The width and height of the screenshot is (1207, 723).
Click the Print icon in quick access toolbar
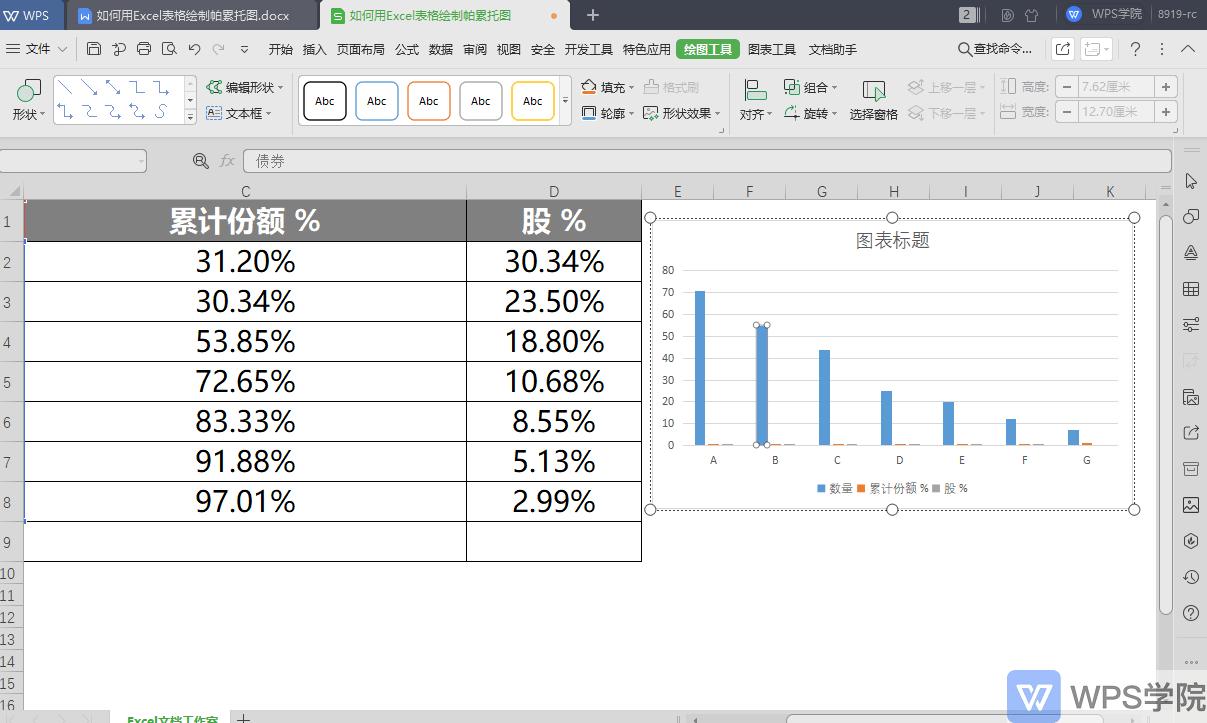[144, 48]
